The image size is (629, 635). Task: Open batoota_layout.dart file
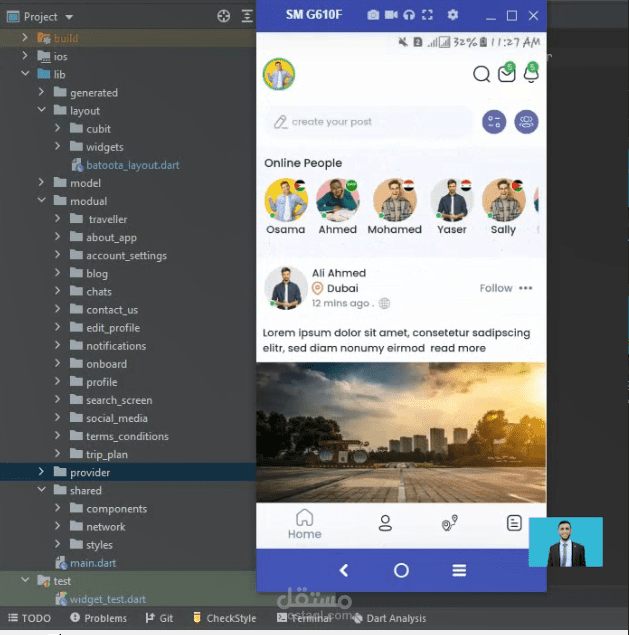(126, 165)
